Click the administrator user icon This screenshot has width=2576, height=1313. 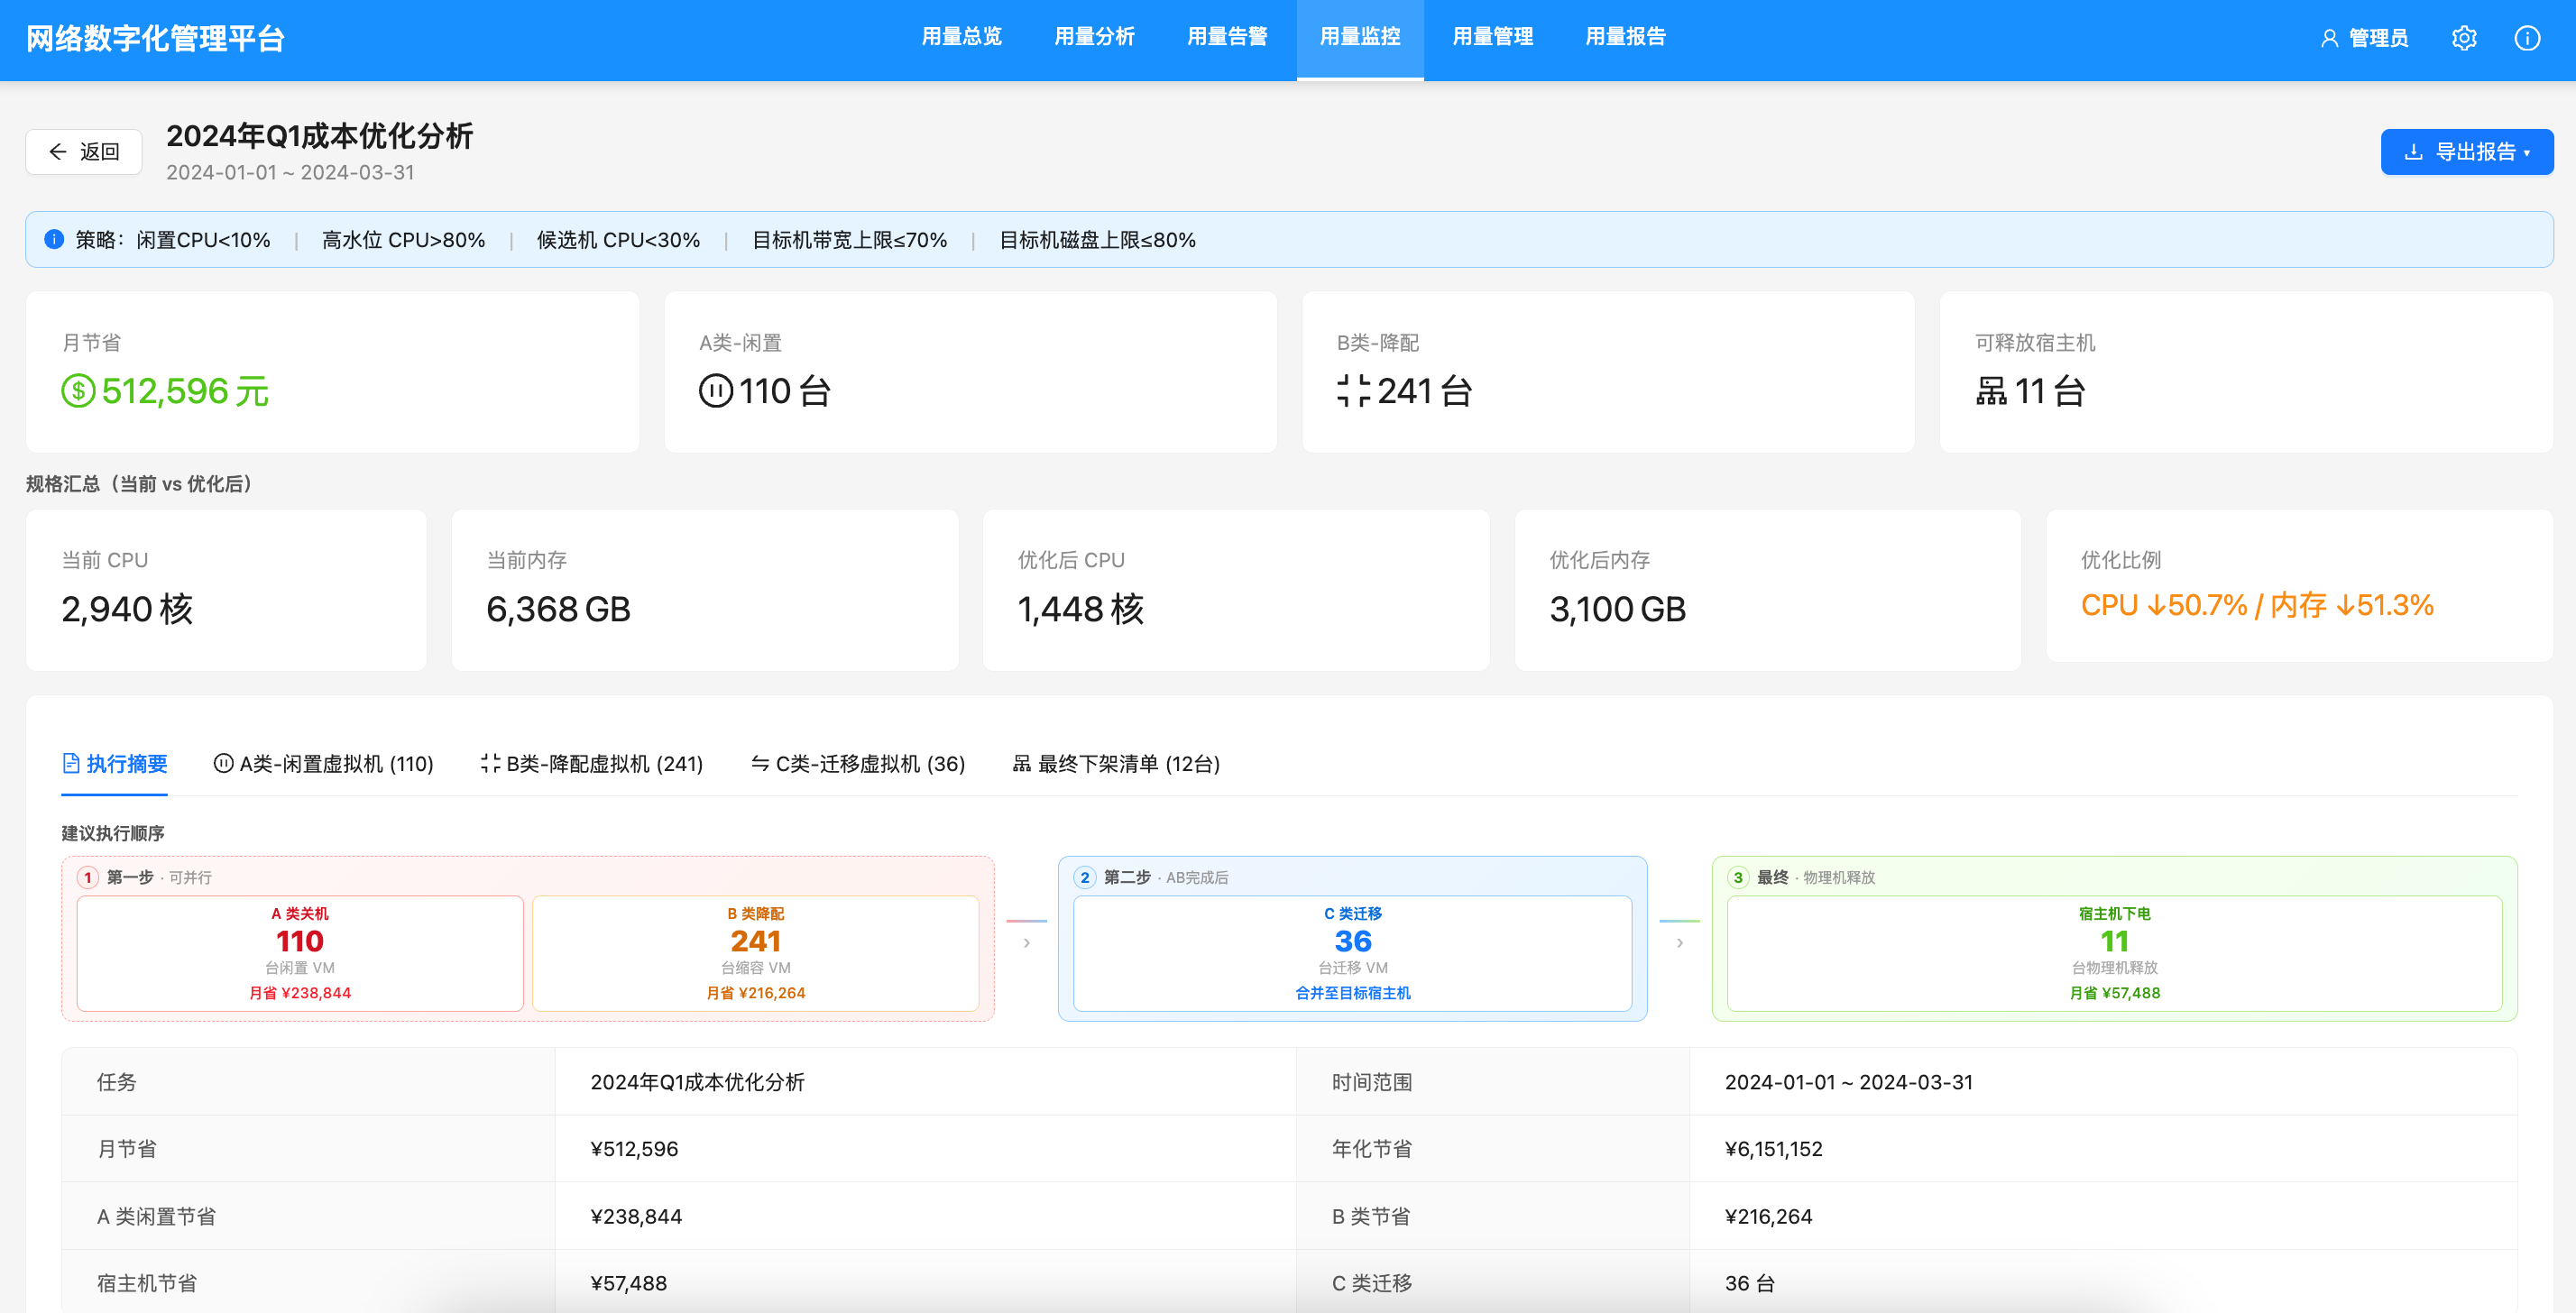(2329, 38)
